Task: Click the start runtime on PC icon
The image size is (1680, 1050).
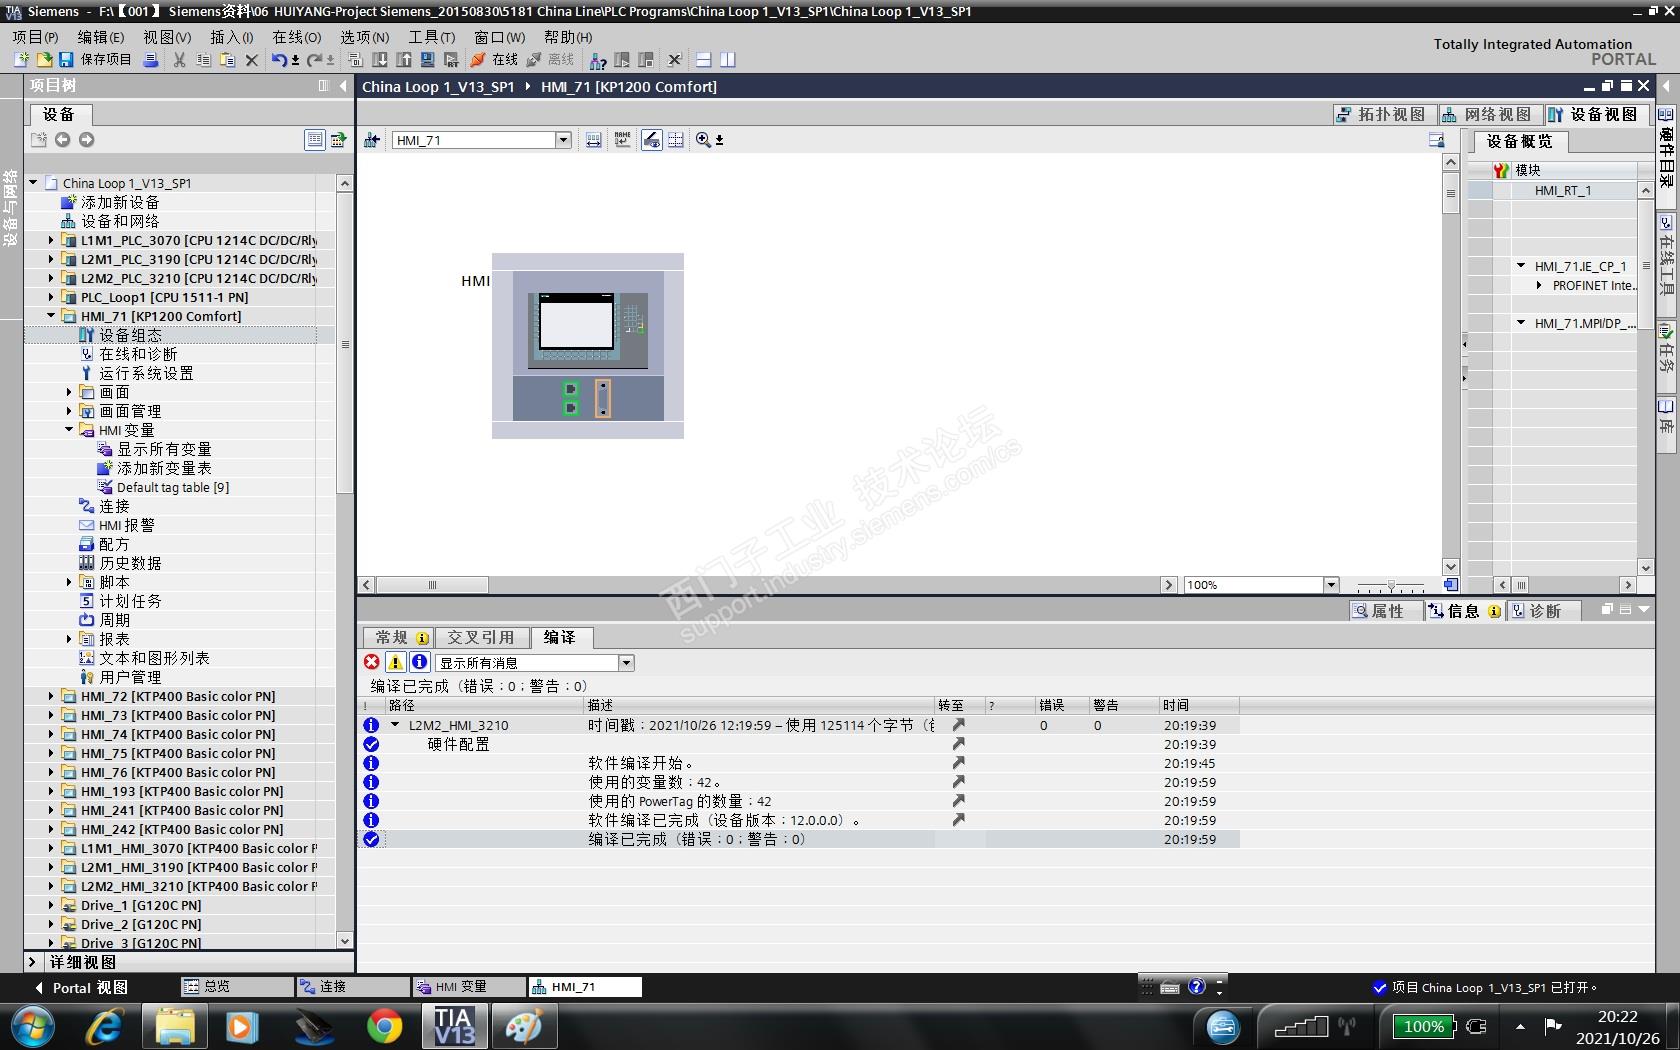Action: point(451,60)
